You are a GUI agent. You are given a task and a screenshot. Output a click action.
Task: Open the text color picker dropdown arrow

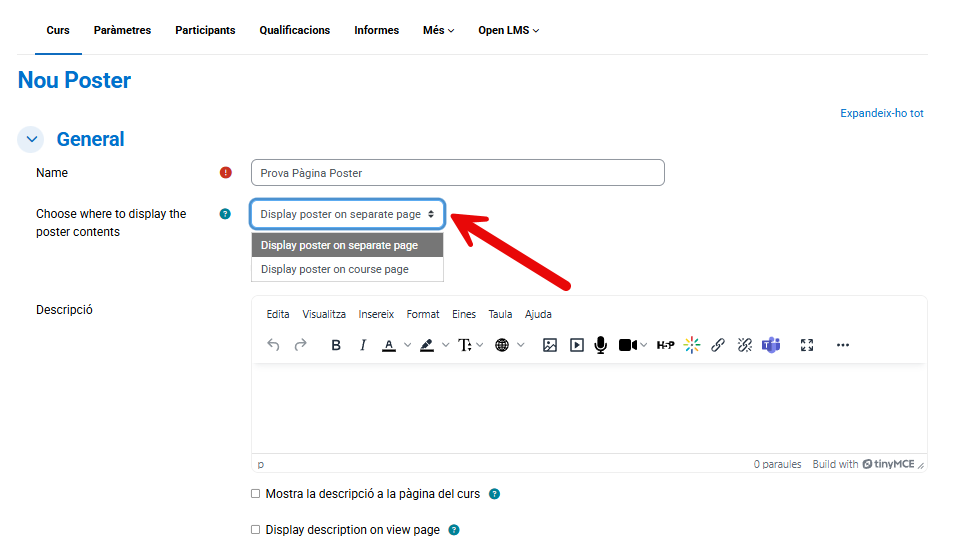click(407, 345)
